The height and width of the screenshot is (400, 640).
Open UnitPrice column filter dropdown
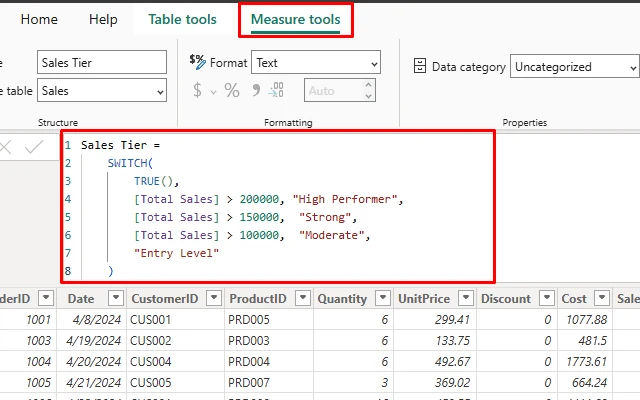click(x=466, y=298)
